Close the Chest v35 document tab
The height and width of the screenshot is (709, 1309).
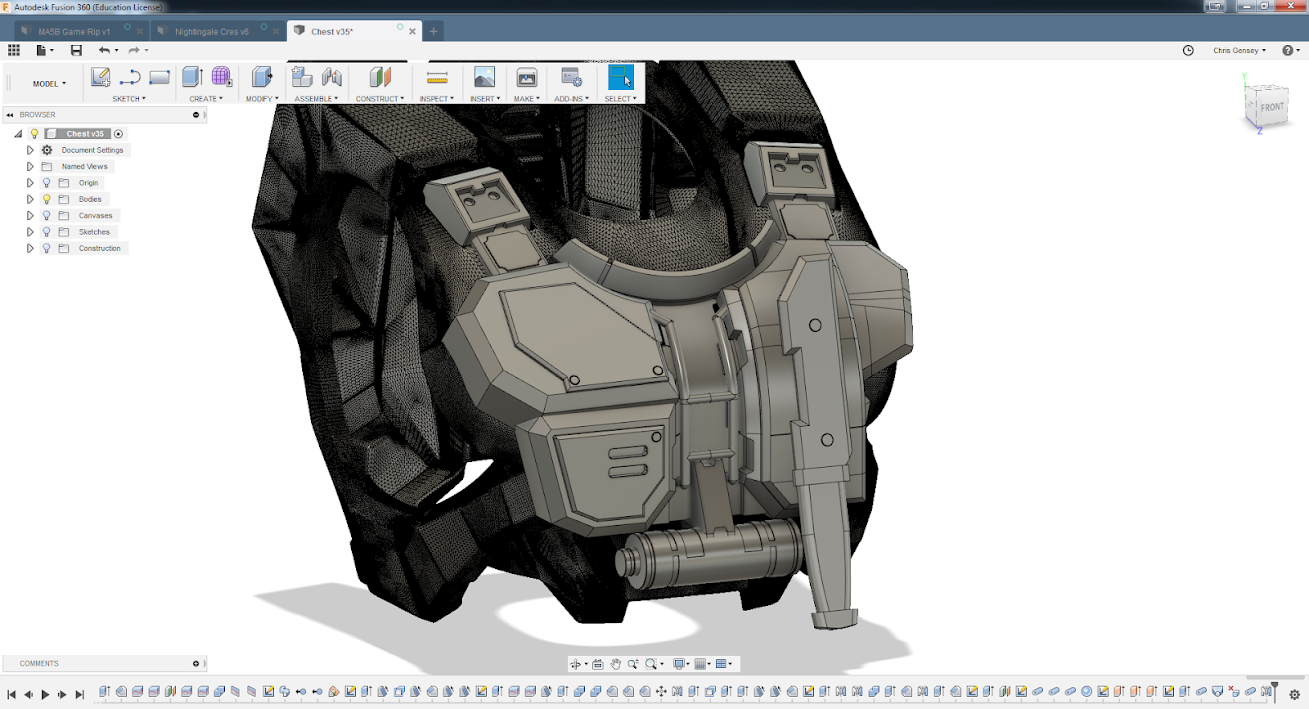coord(413,31)
